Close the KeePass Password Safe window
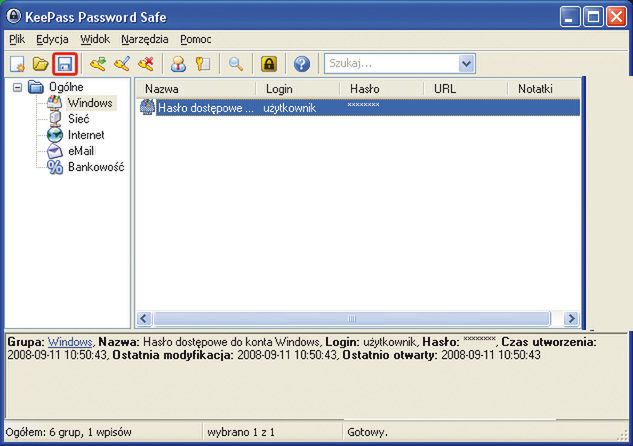Image resolution: width=633 pixels, height=446 pixels. point(616,17)
